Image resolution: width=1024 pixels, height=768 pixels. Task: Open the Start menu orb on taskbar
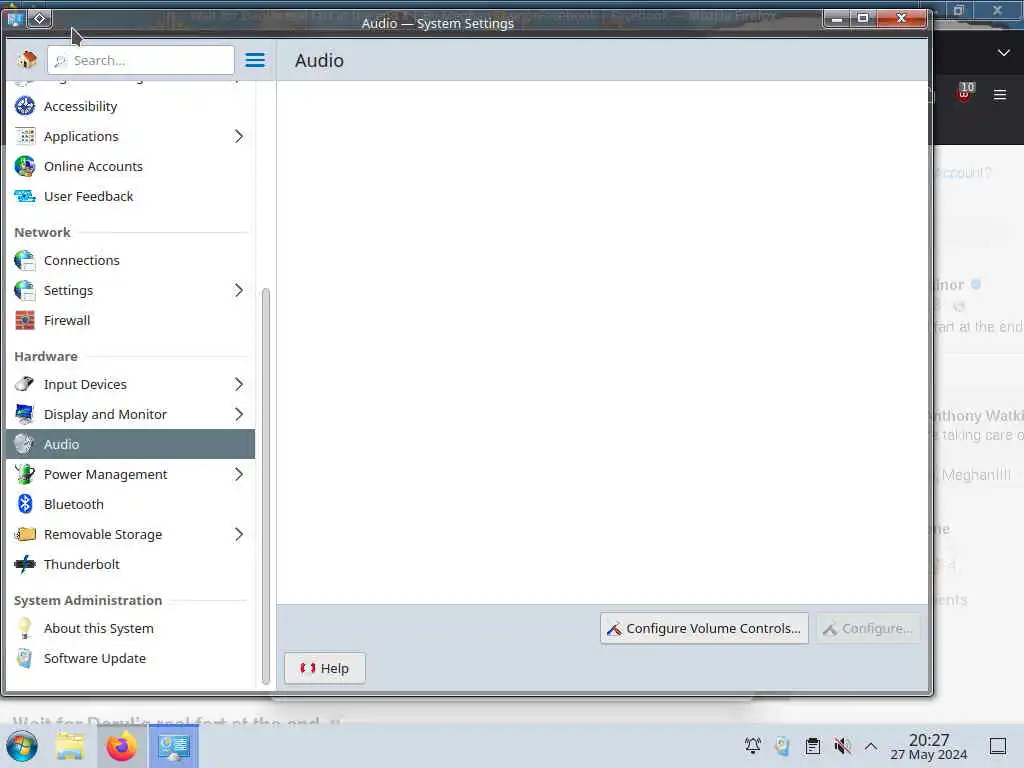tap(22, 746)
